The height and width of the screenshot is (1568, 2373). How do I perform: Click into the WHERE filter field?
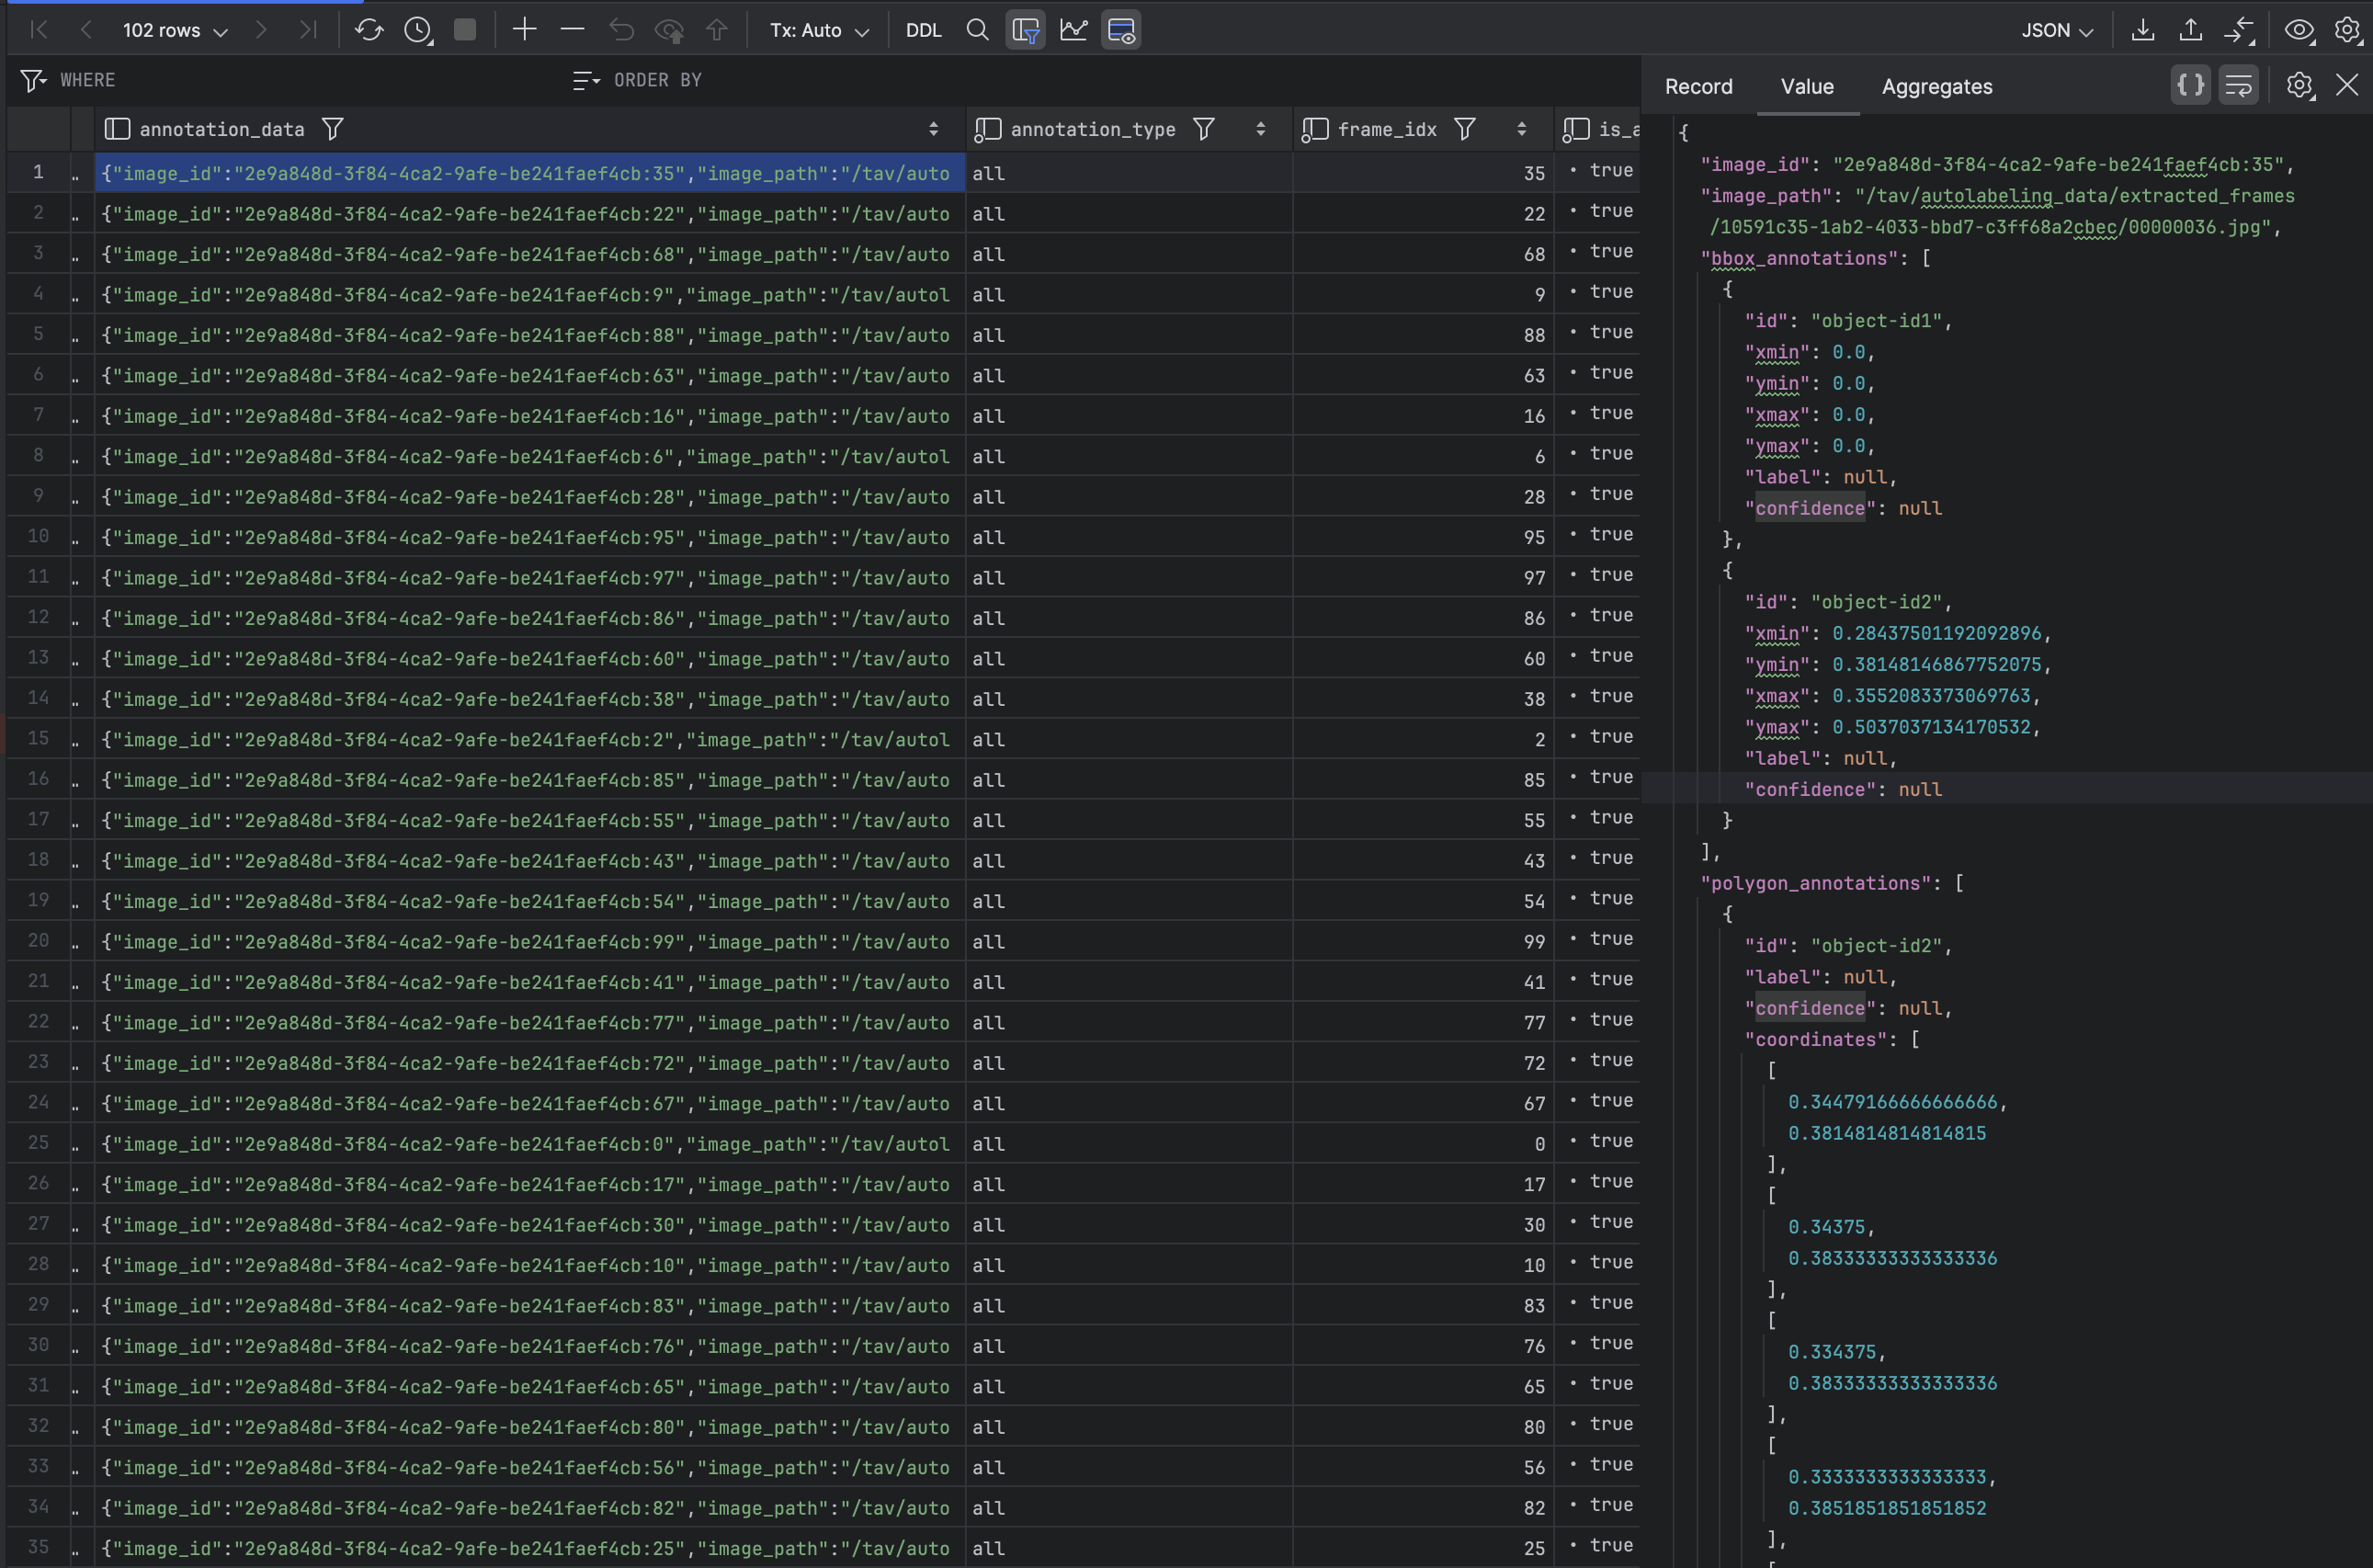(x=300, y=80)
